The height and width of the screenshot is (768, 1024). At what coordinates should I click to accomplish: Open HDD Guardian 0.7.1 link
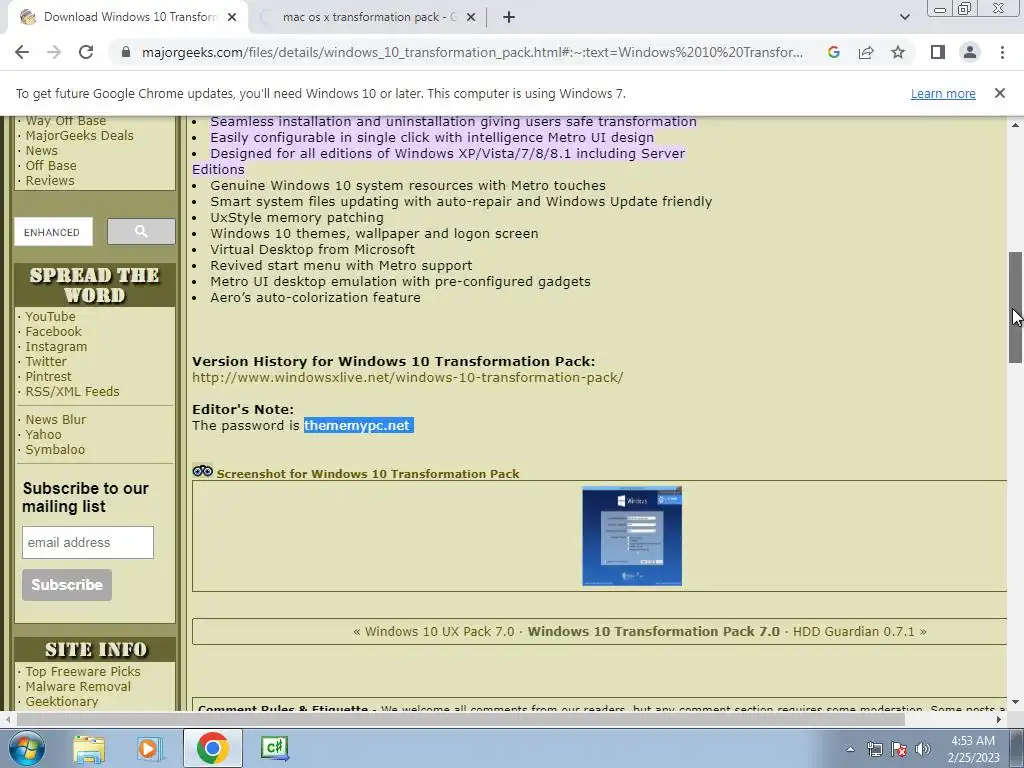click(x=854, y=632)
